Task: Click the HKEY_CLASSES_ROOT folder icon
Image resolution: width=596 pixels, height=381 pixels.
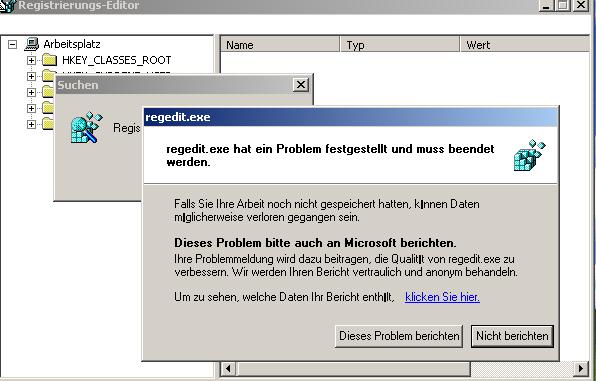Action: pos(49,60)
